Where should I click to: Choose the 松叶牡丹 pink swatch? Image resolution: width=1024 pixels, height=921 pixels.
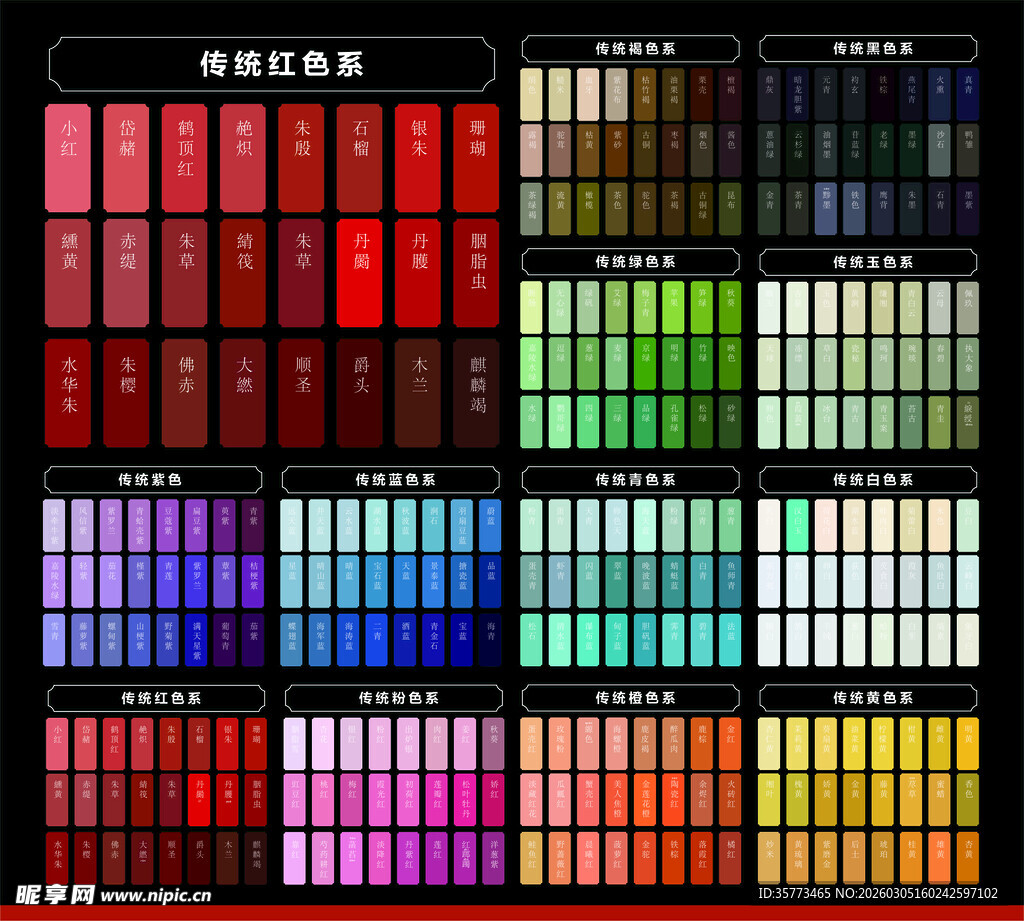click(465, 800)
